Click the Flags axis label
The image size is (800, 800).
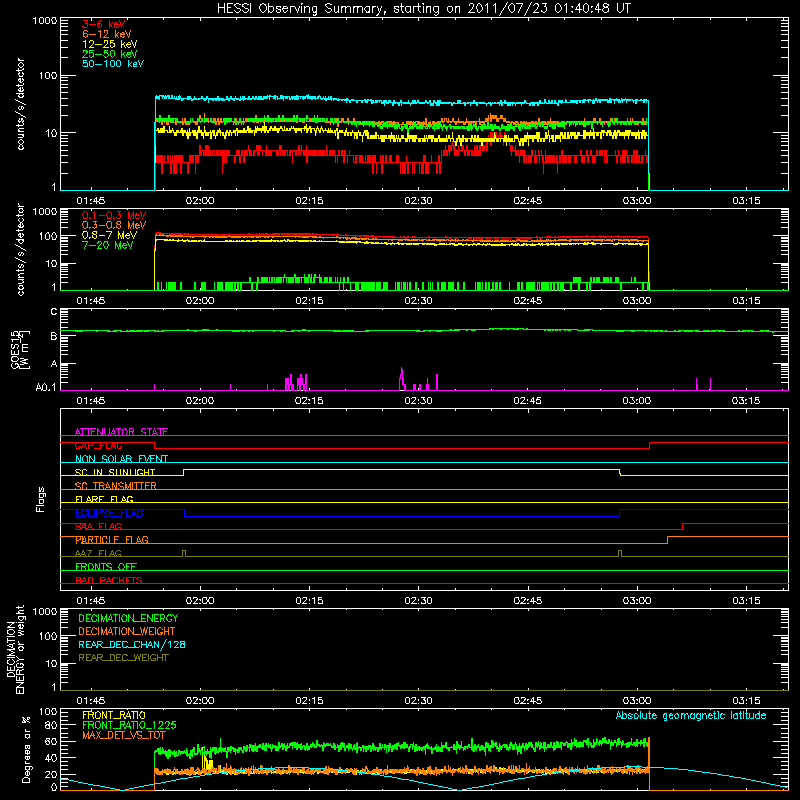coord(41,499)
